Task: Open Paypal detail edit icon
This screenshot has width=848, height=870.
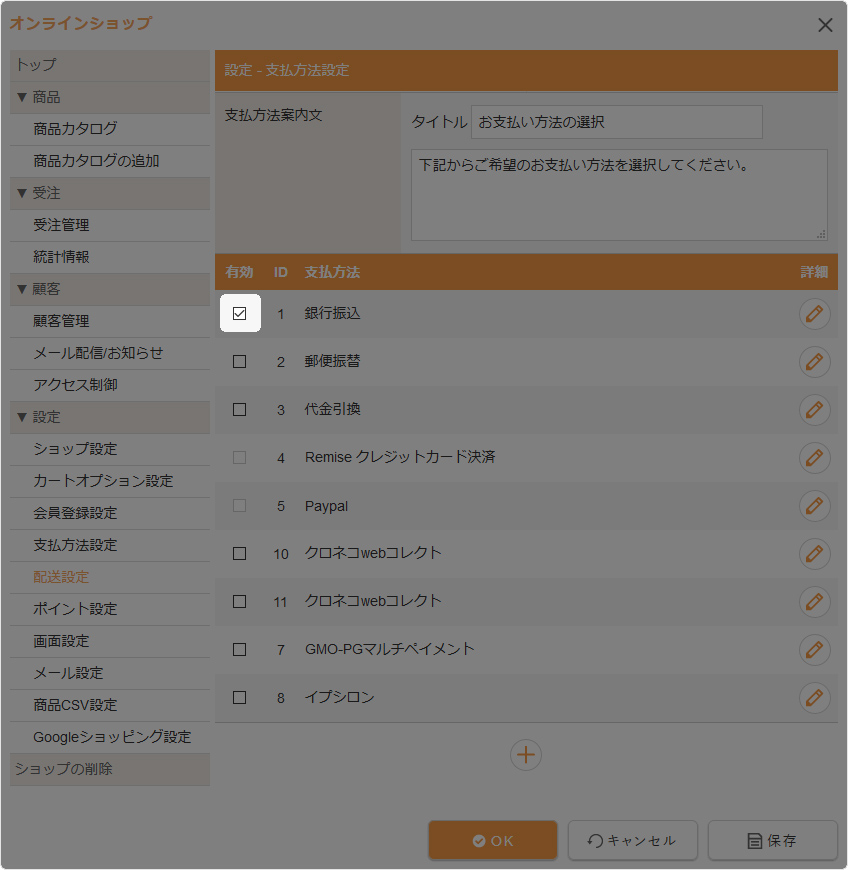Action: click(x=814, y=506)
